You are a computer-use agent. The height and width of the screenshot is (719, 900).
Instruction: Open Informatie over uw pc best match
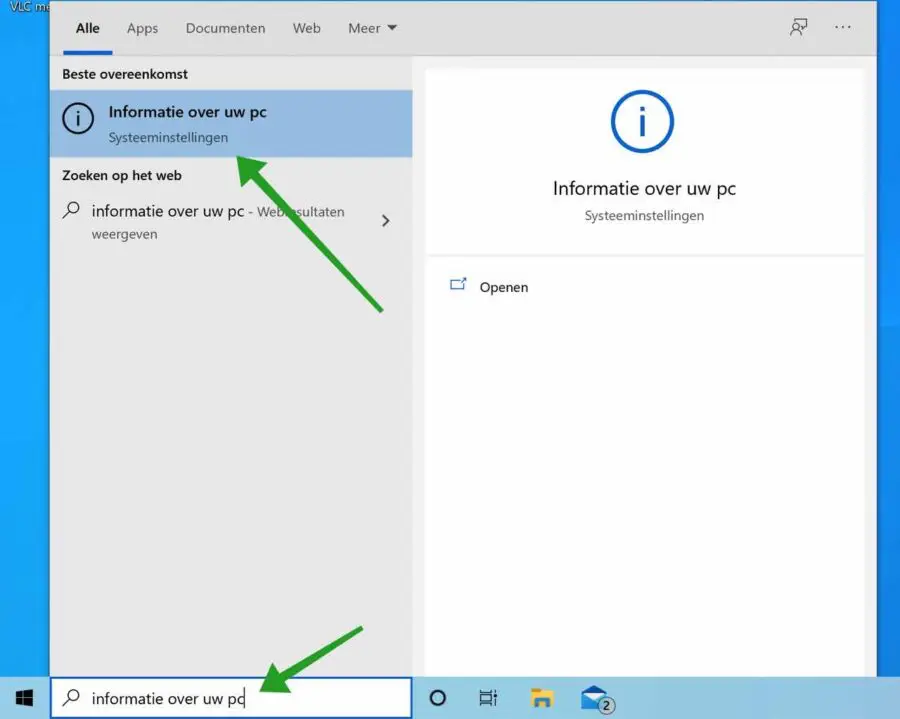[x=231, y=123]
